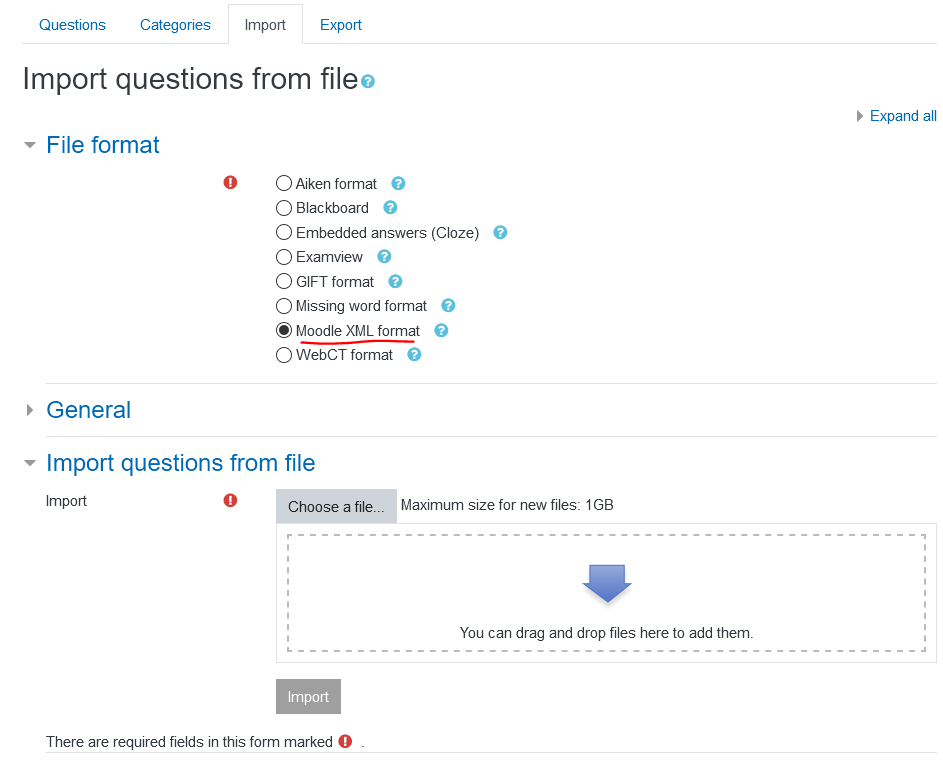Viewport: 943px width, 763px height.
Task: Click the drag and drop file area
Action: coord(606,593)
